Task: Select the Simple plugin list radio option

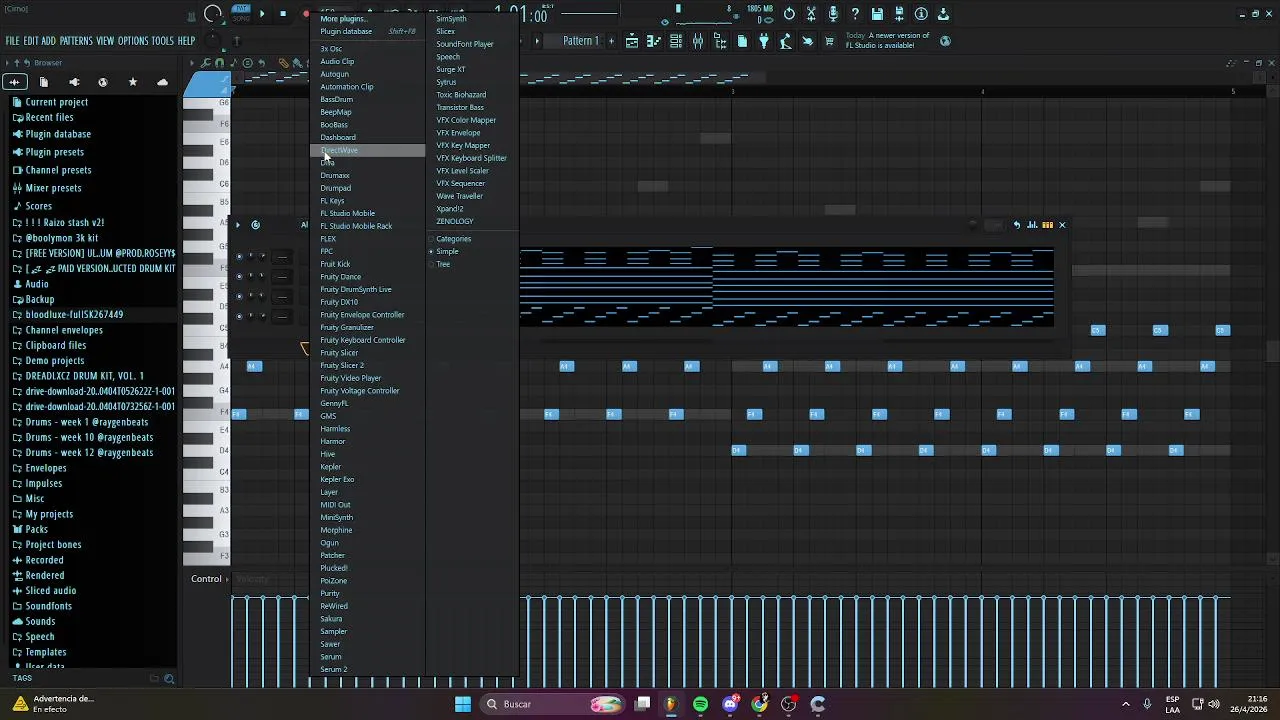Action: coord(447,251)
